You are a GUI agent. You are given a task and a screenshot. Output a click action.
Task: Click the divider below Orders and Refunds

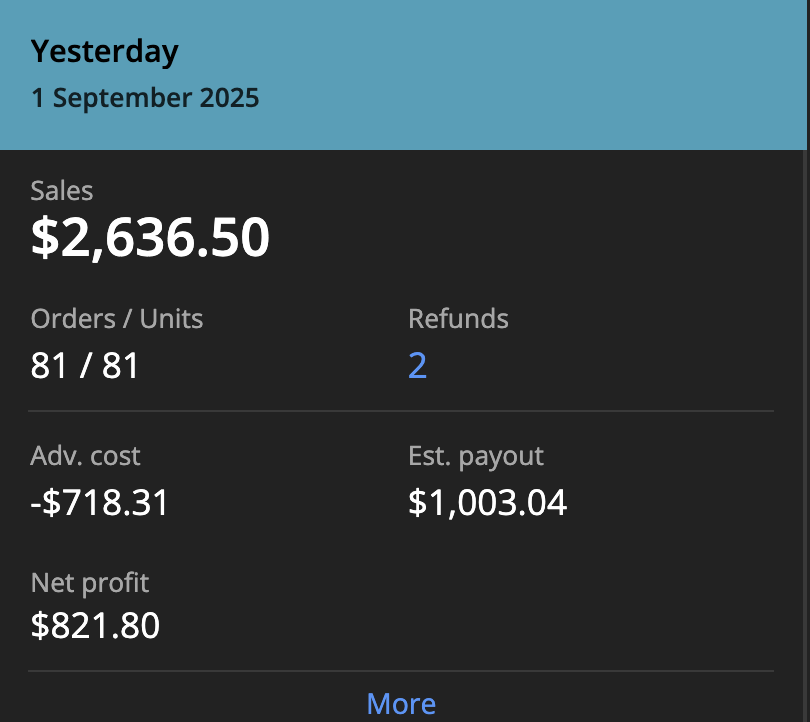click(x=400, y=411)
